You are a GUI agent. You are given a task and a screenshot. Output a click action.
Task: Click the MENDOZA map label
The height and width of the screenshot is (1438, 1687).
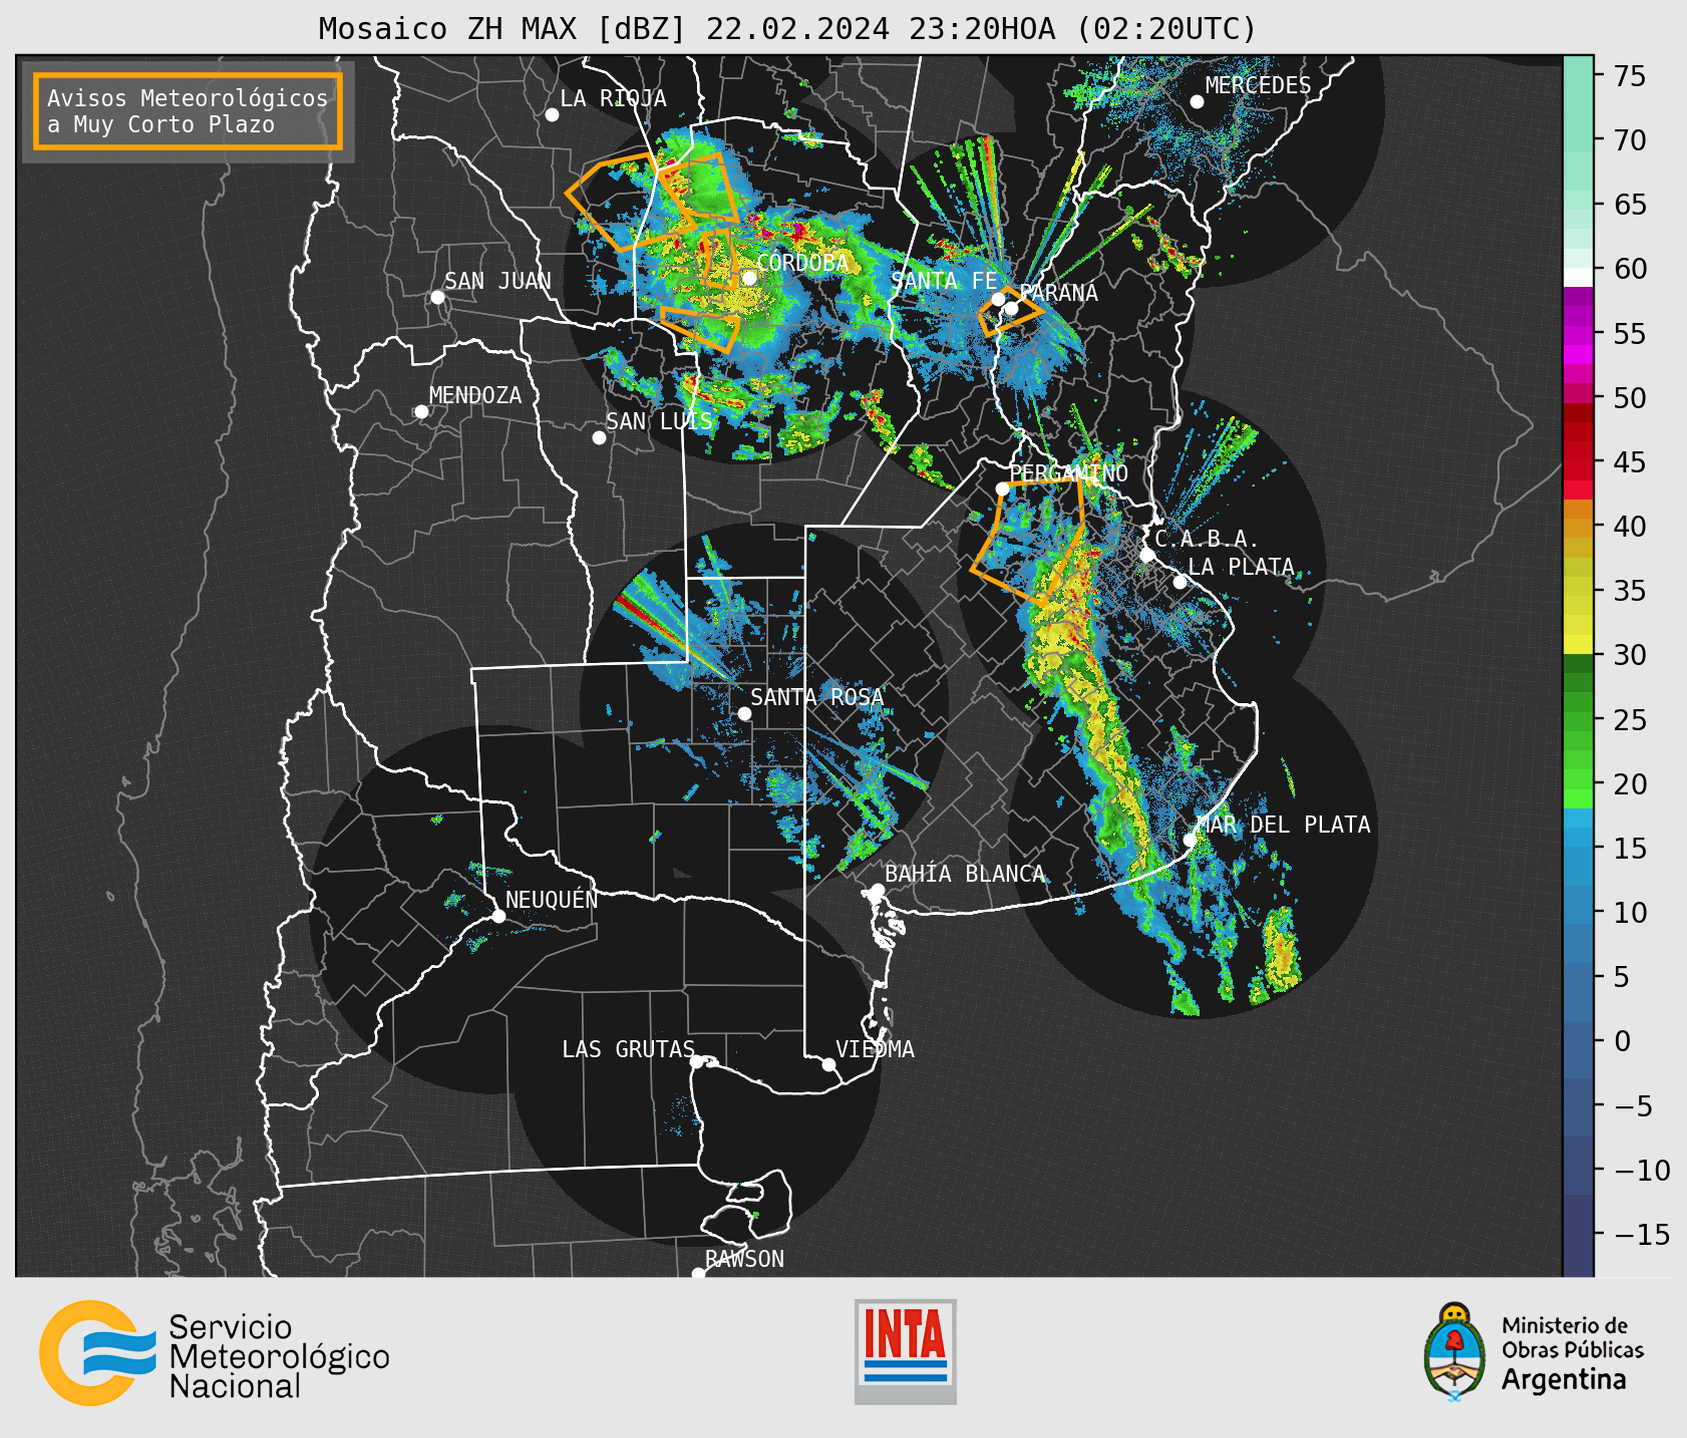(x=475, y=396)
